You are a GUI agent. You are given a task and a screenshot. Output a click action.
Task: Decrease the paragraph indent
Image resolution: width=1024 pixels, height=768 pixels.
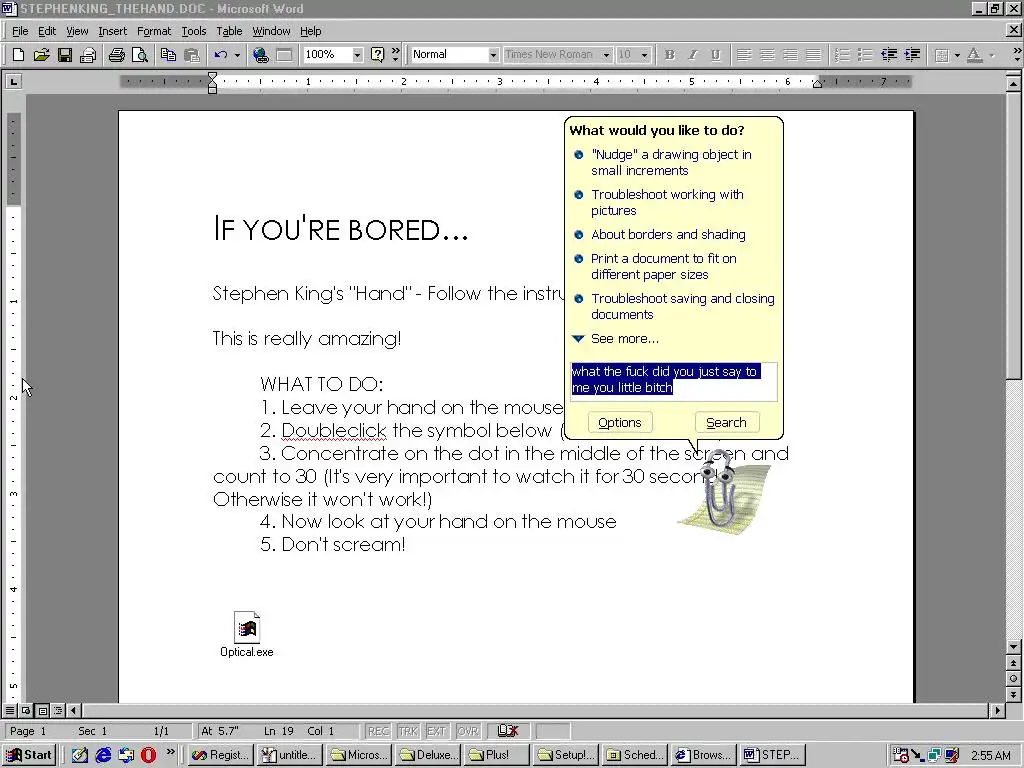(x=889, y=55)
